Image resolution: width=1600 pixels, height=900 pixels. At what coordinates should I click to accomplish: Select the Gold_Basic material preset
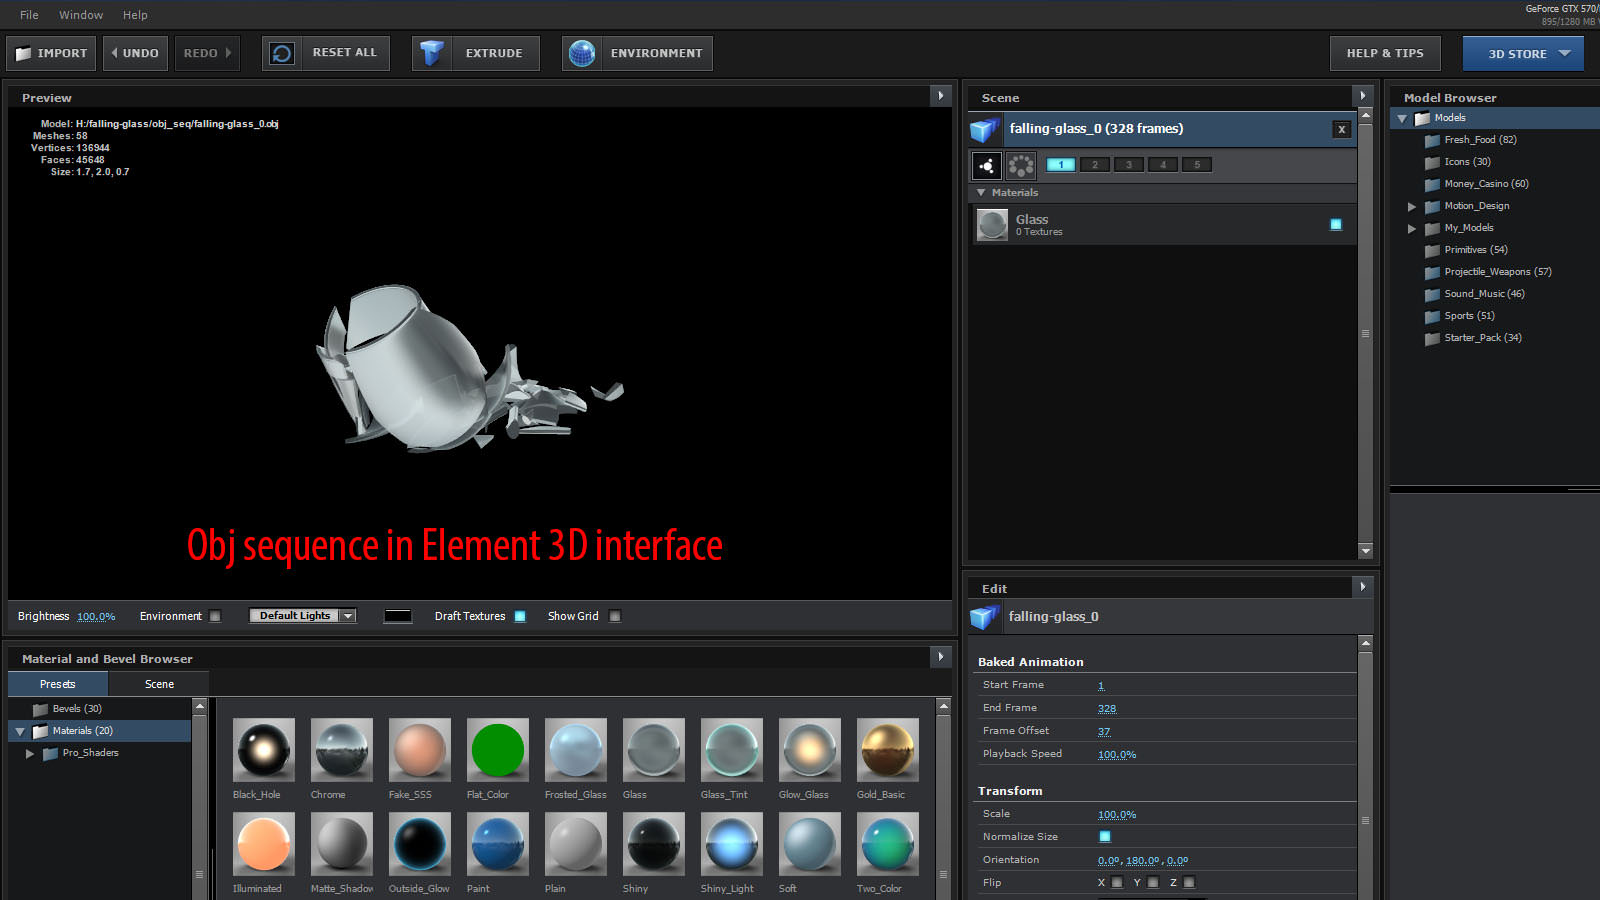tap(888, 749)
